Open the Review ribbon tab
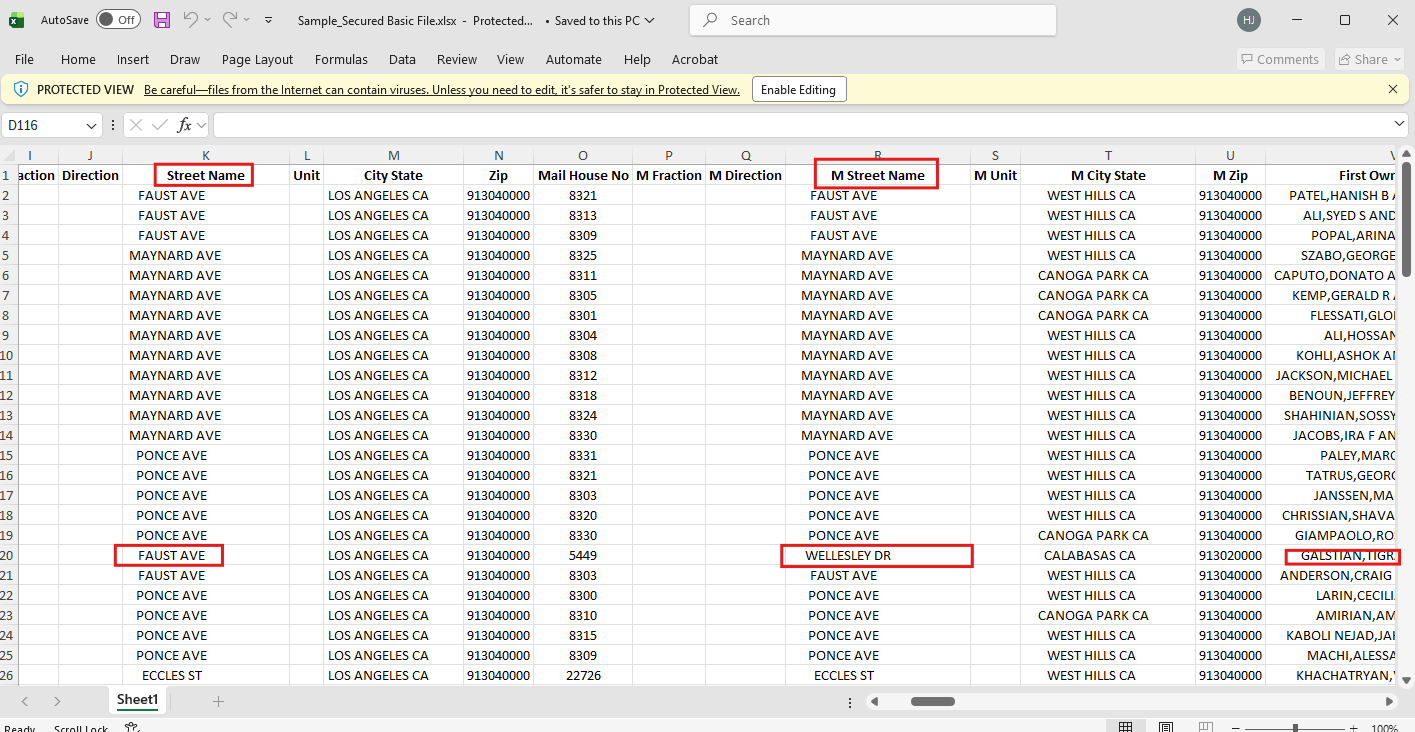This screenshot has width=1415, height=732. (457, 60)
